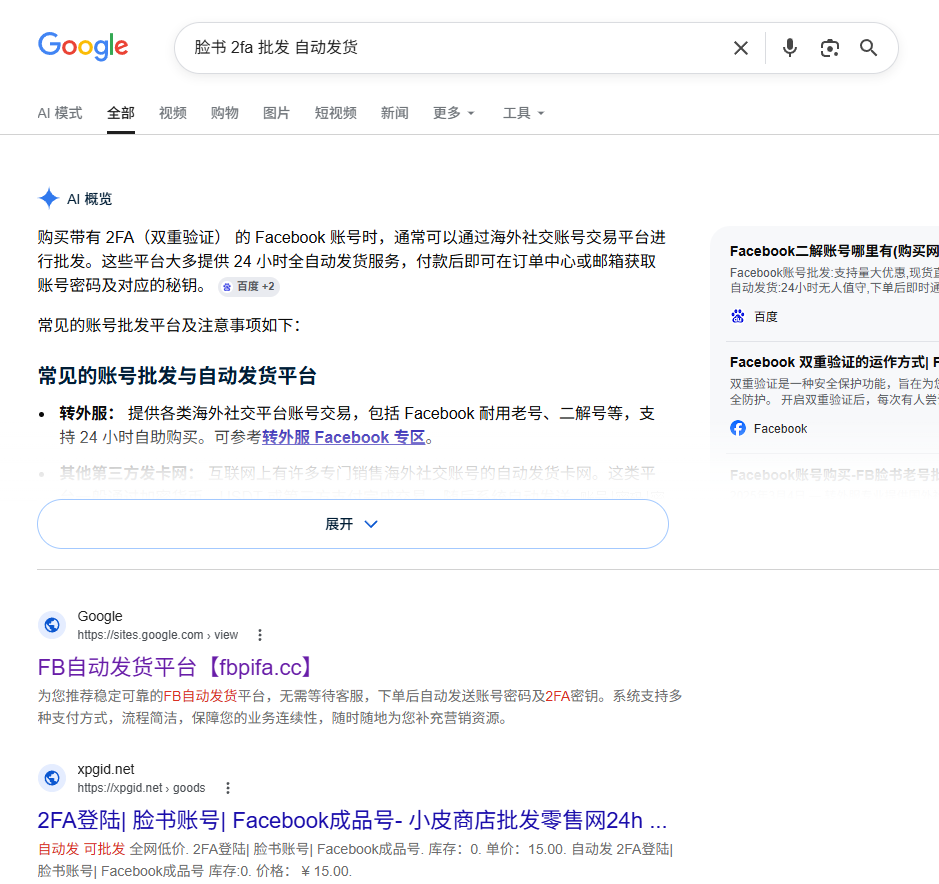This screenshot has height=884, width=939.
Task: Open the 百度 +2 source chip
Action: pos(249,286)
